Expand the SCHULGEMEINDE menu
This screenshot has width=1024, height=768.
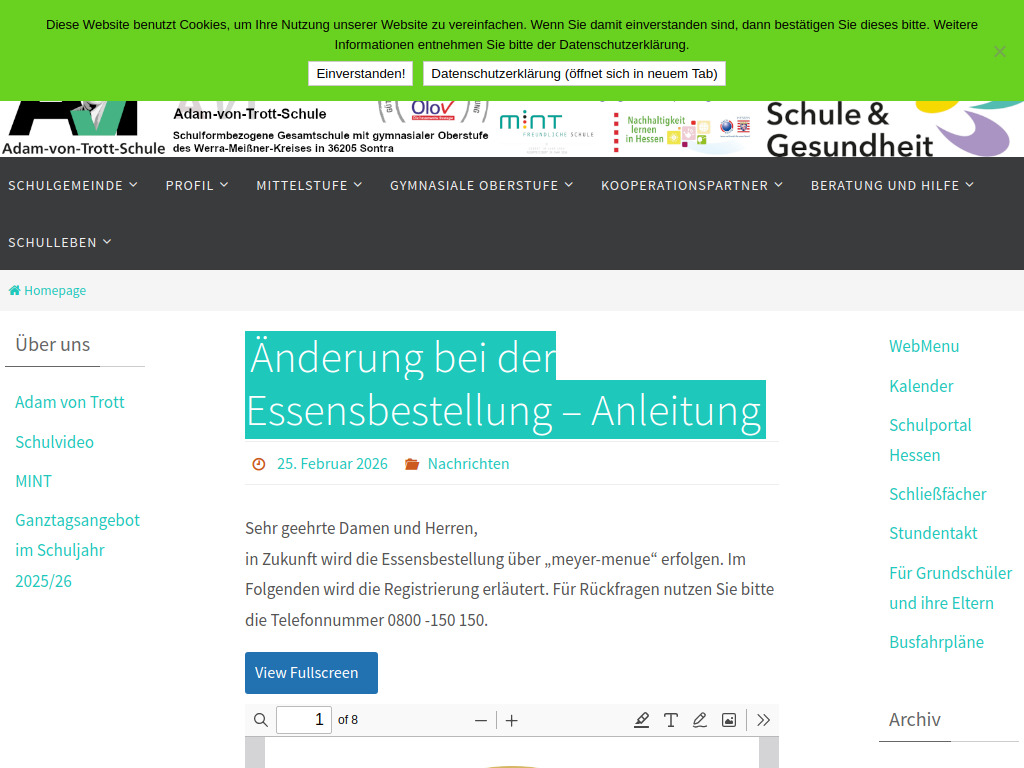click(73, 185)
